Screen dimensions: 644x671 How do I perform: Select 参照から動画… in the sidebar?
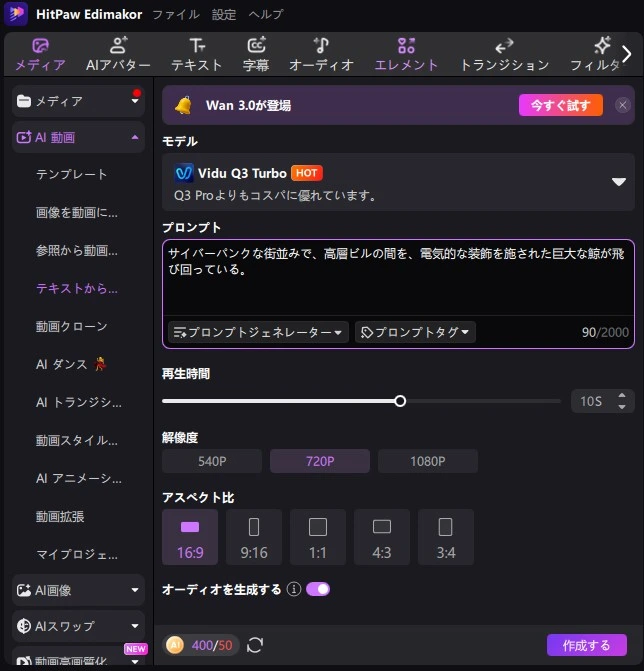point(77,250)
